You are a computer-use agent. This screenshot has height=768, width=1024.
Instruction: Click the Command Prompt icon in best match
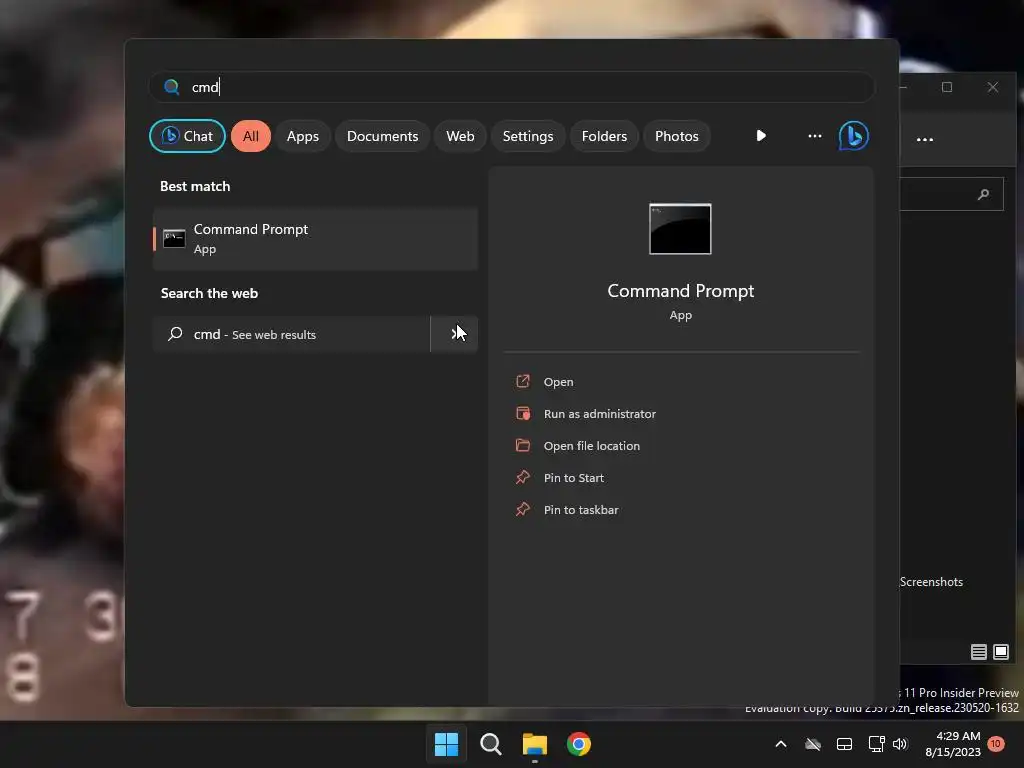click(174, 238)
